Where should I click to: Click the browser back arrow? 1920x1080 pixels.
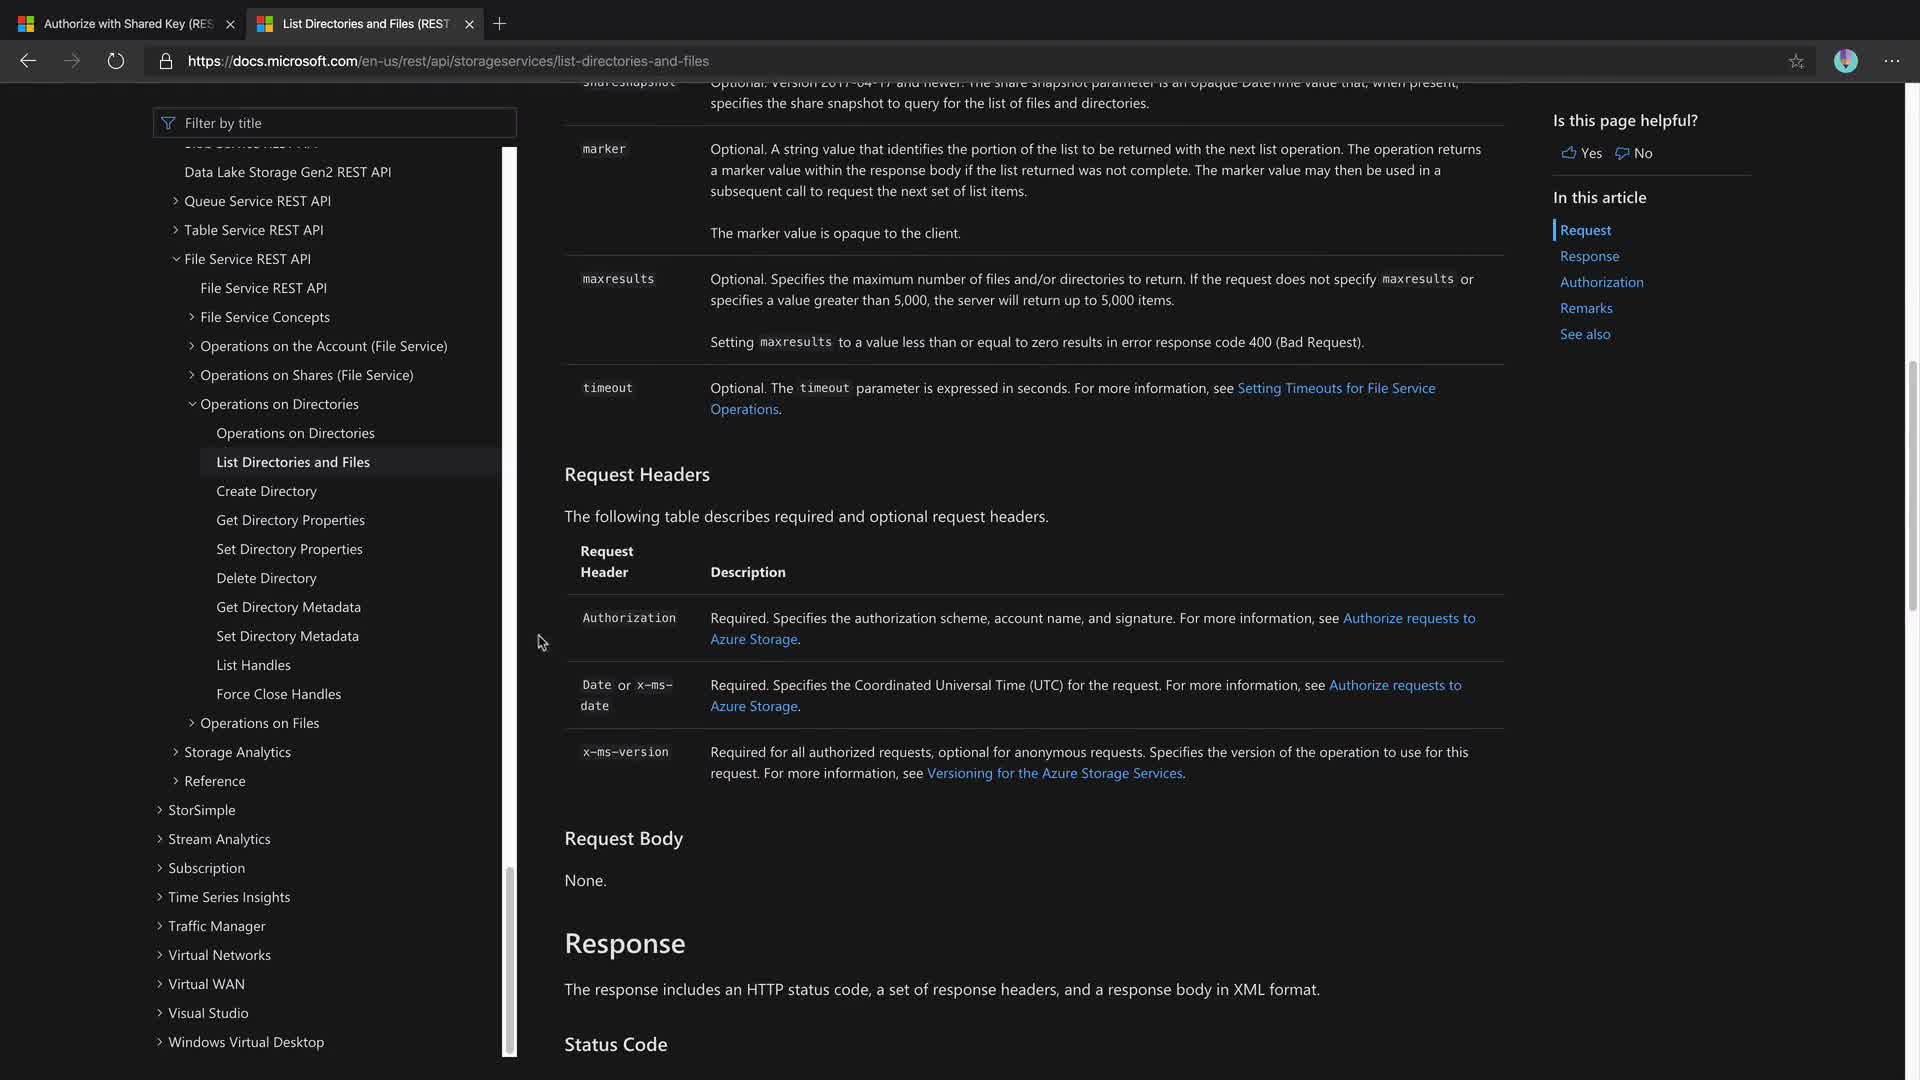pyautogui.click(x=28, y=61)
